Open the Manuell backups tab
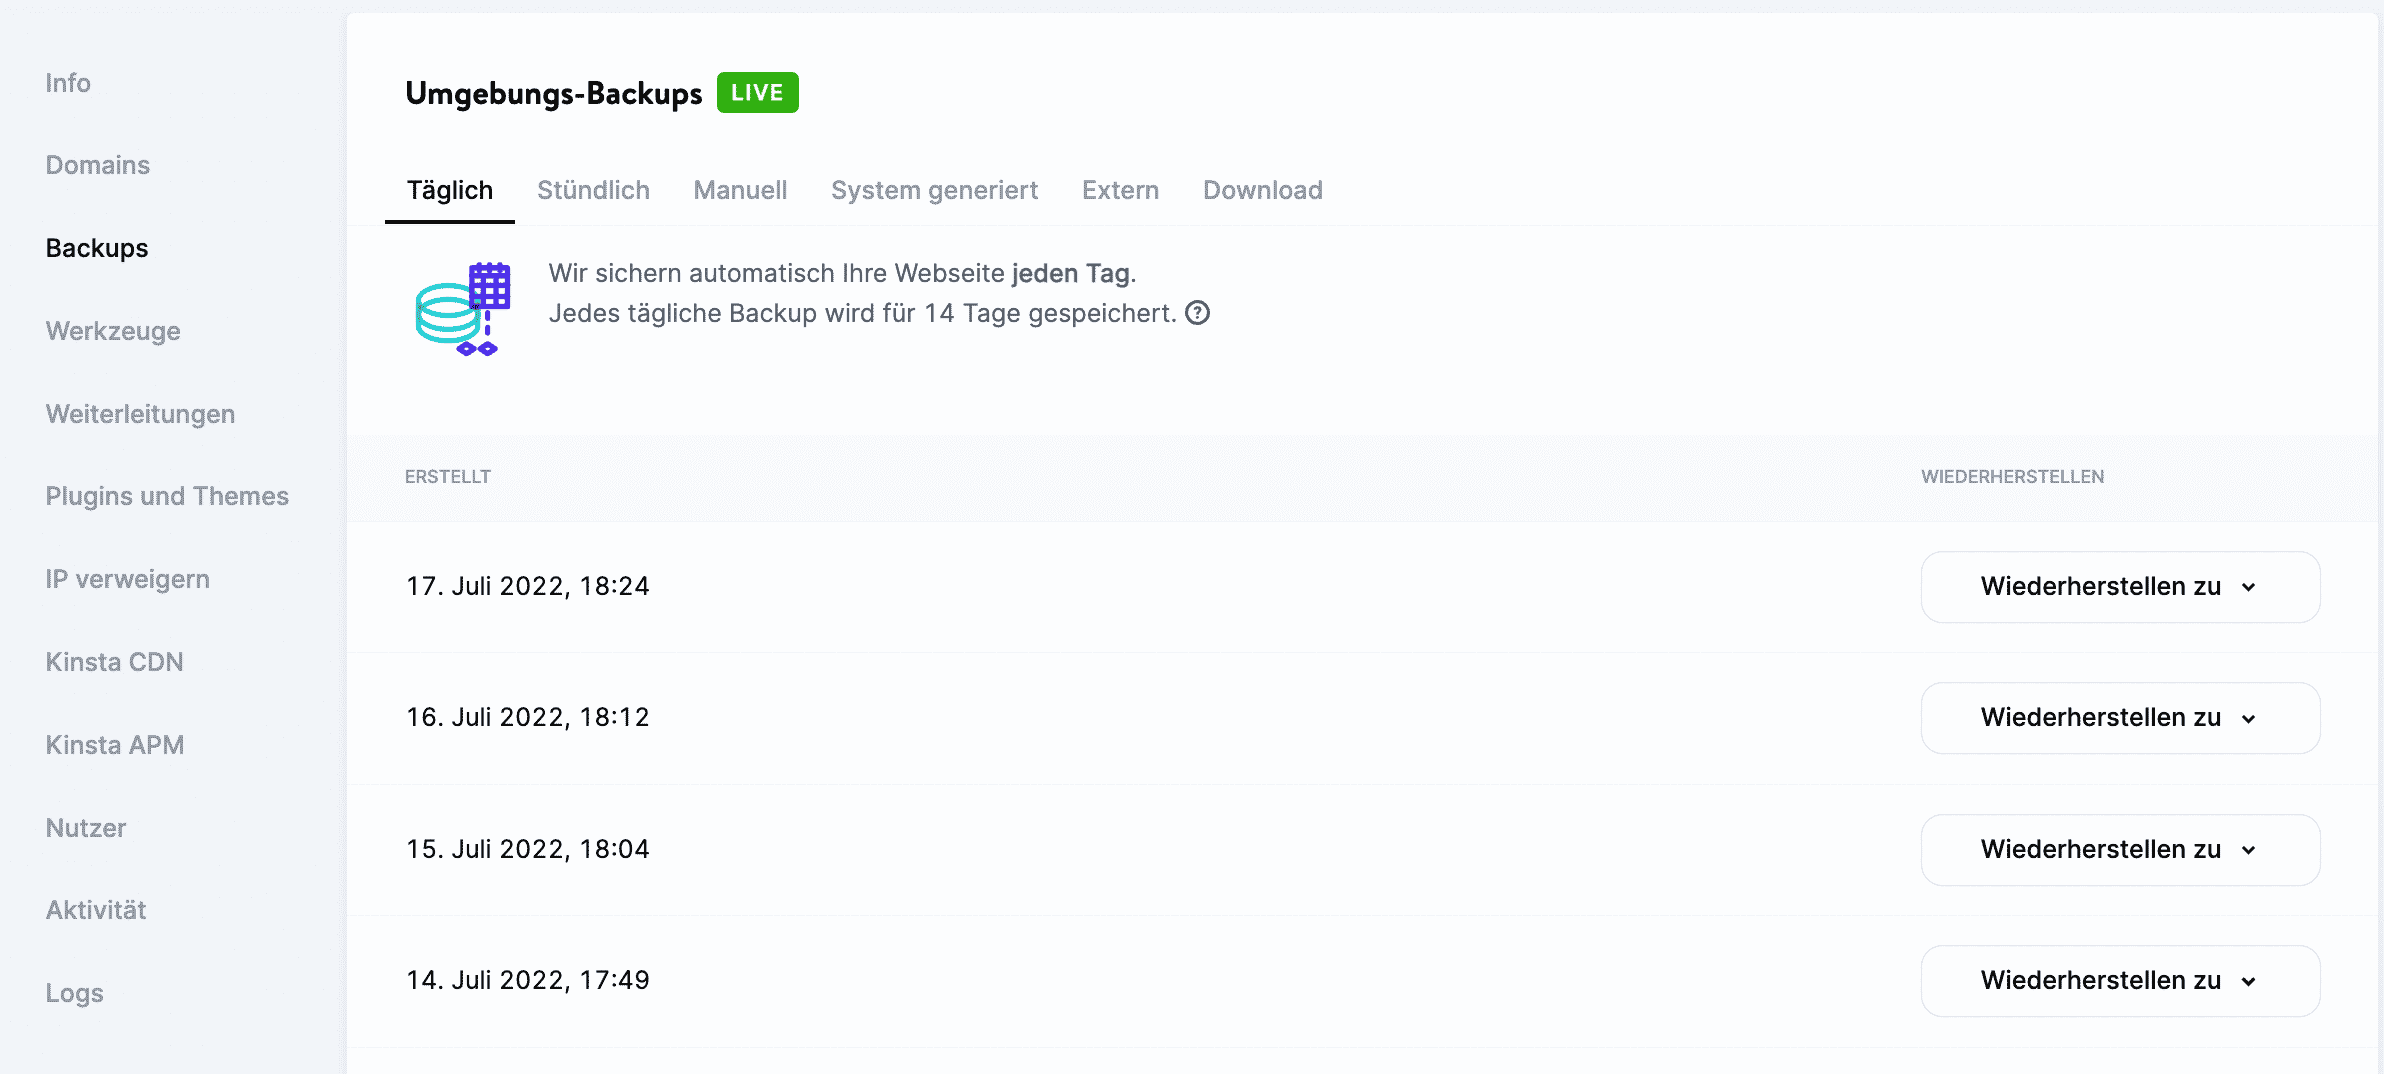The width and height of the screenshot is (2384, 1074). click(x=740, y=190)
